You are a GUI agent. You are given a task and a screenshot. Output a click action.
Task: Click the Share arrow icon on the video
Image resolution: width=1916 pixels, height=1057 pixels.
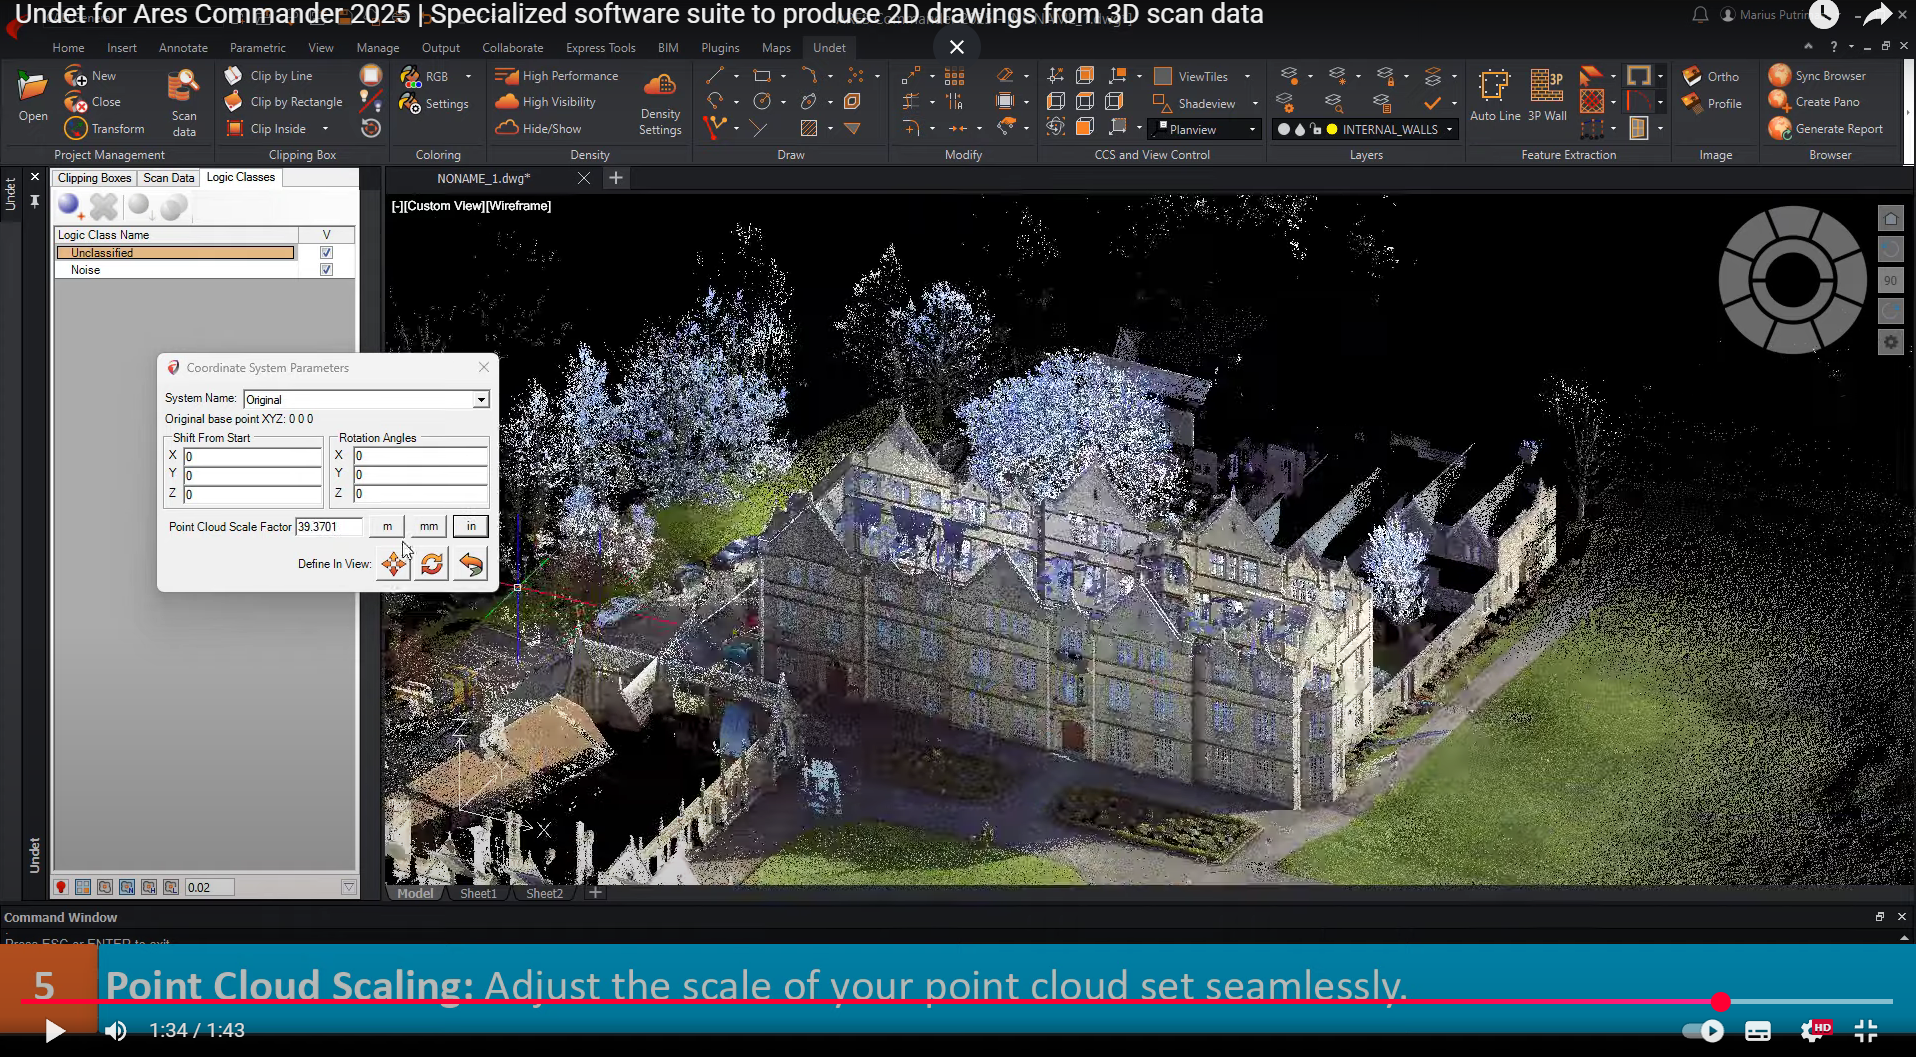(x=1877, y=14)
